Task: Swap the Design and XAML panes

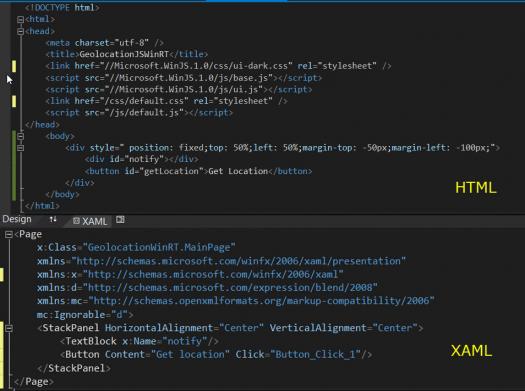Action: pyautogui.click(x=53, y=220)
